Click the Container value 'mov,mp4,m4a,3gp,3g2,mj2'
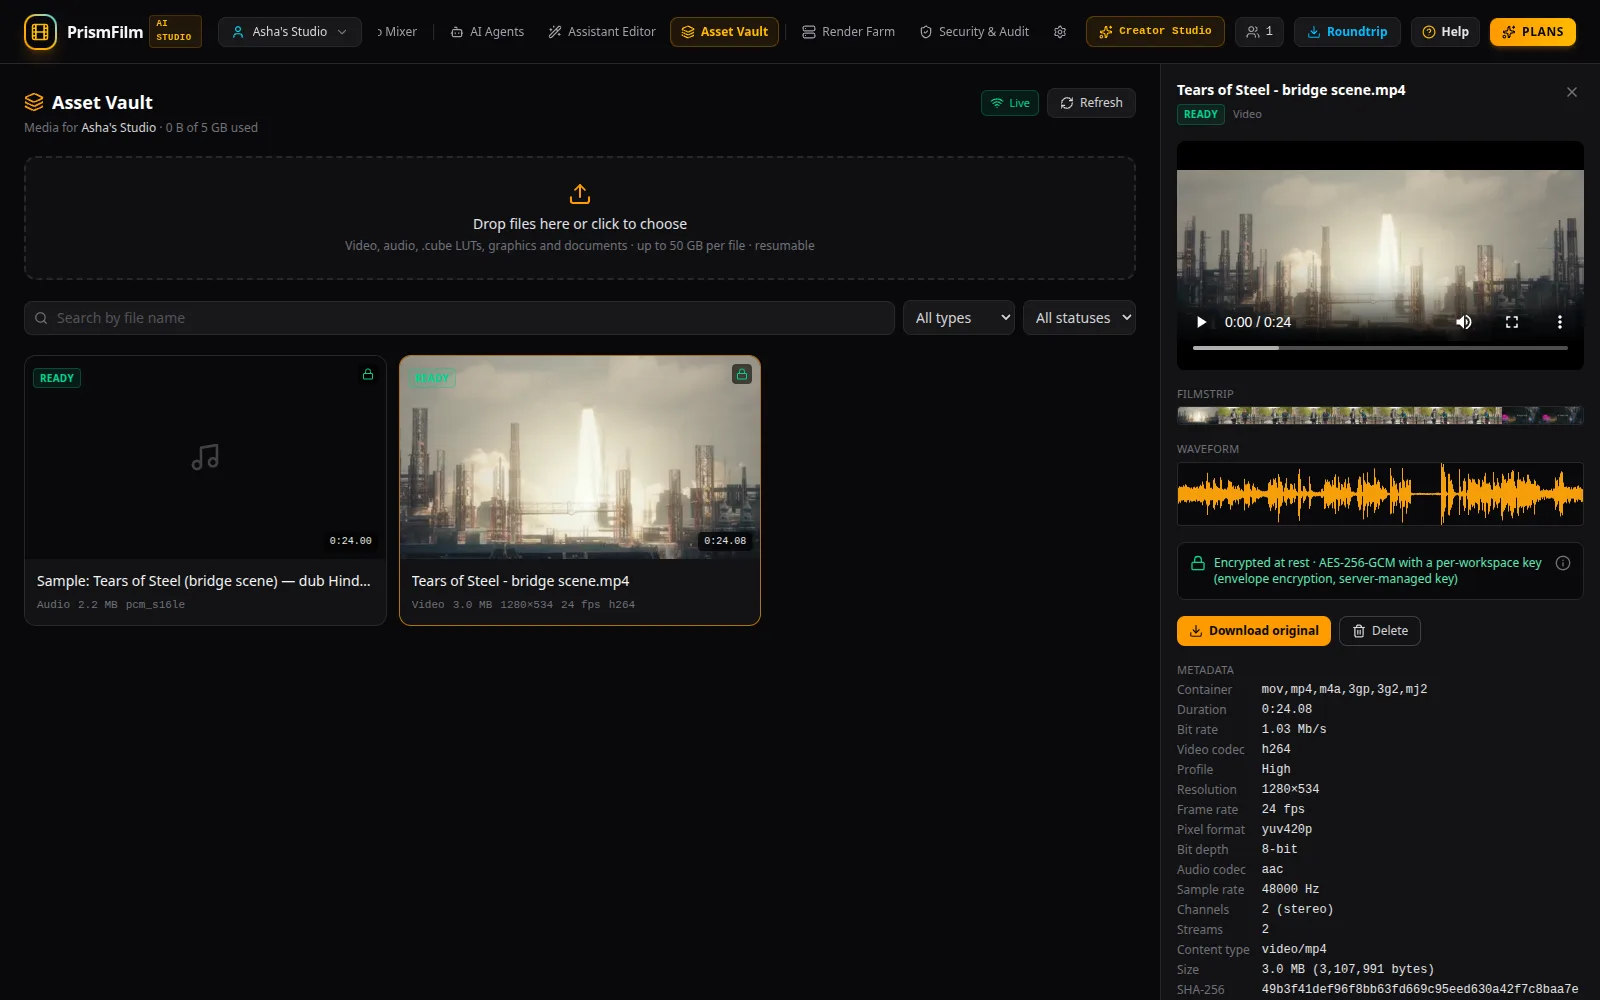The width and height of the screenshot is (1600, 1000). (1344, 689)
